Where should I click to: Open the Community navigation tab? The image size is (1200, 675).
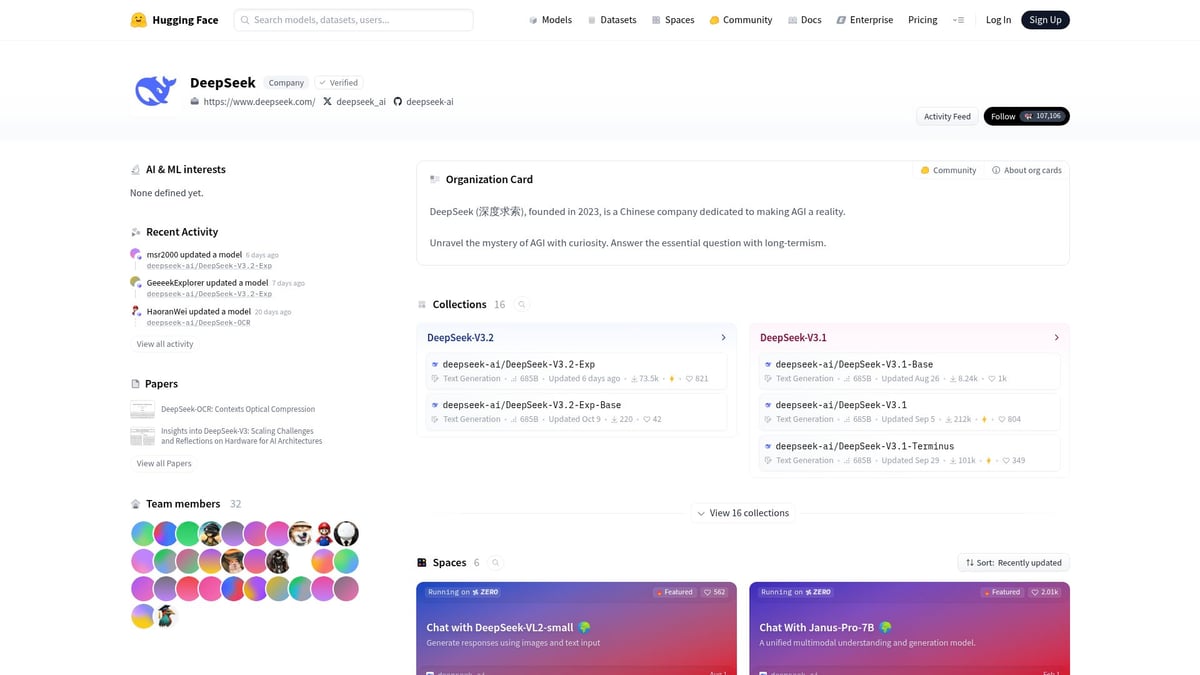coord(741,20)
